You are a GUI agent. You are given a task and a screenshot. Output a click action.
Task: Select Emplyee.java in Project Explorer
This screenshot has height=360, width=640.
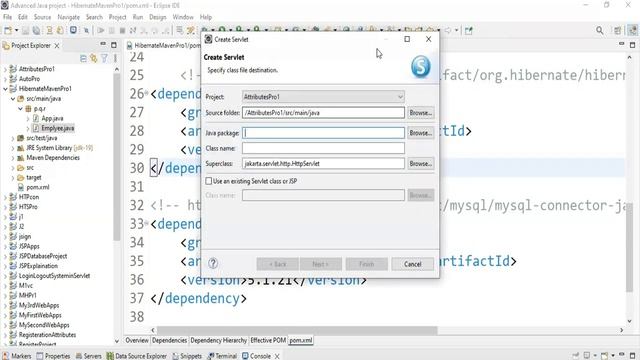[x=58, y=128]
